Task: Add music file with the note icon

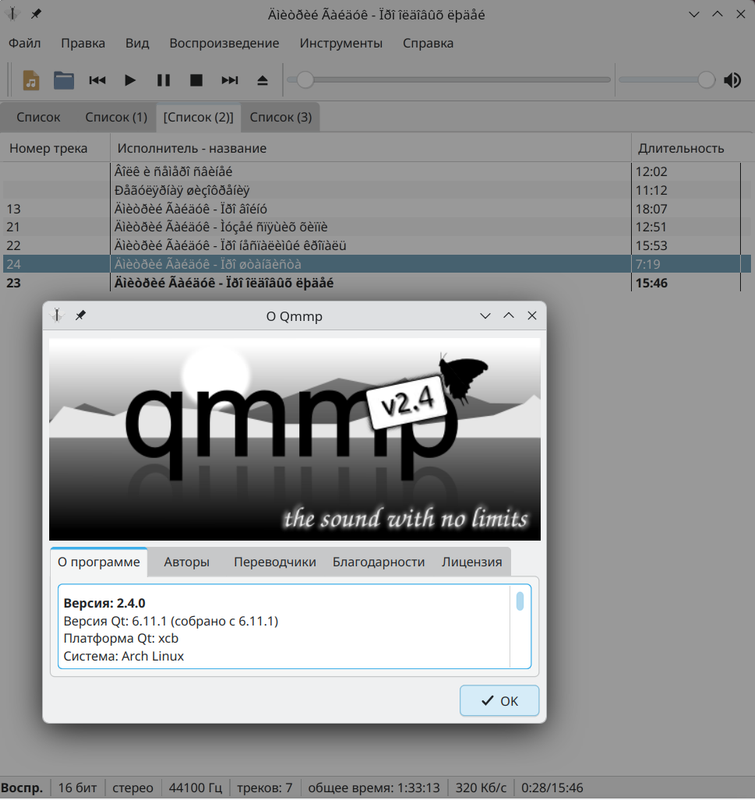Action: point(31,80)
